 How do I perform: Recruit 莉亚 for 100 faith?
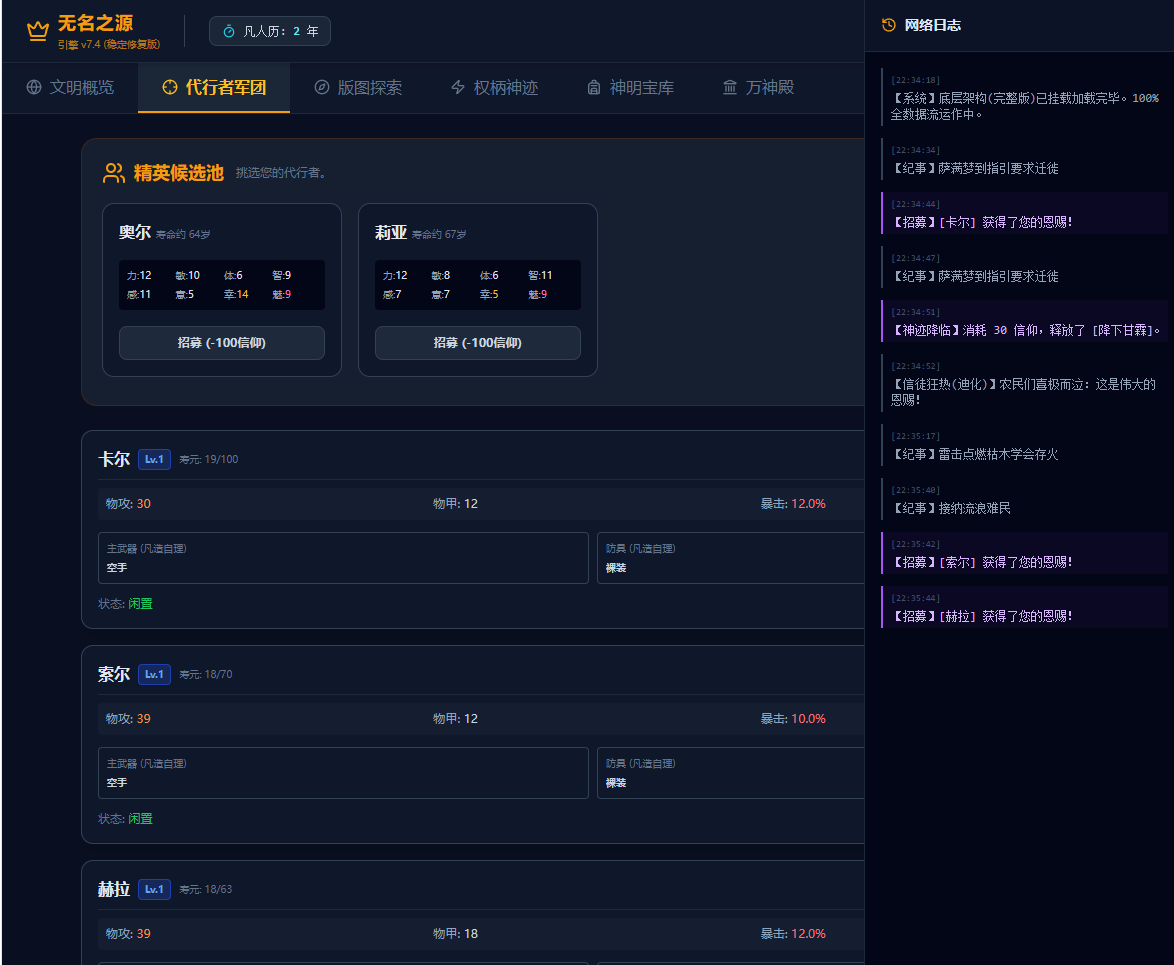(x=478, y=343)
